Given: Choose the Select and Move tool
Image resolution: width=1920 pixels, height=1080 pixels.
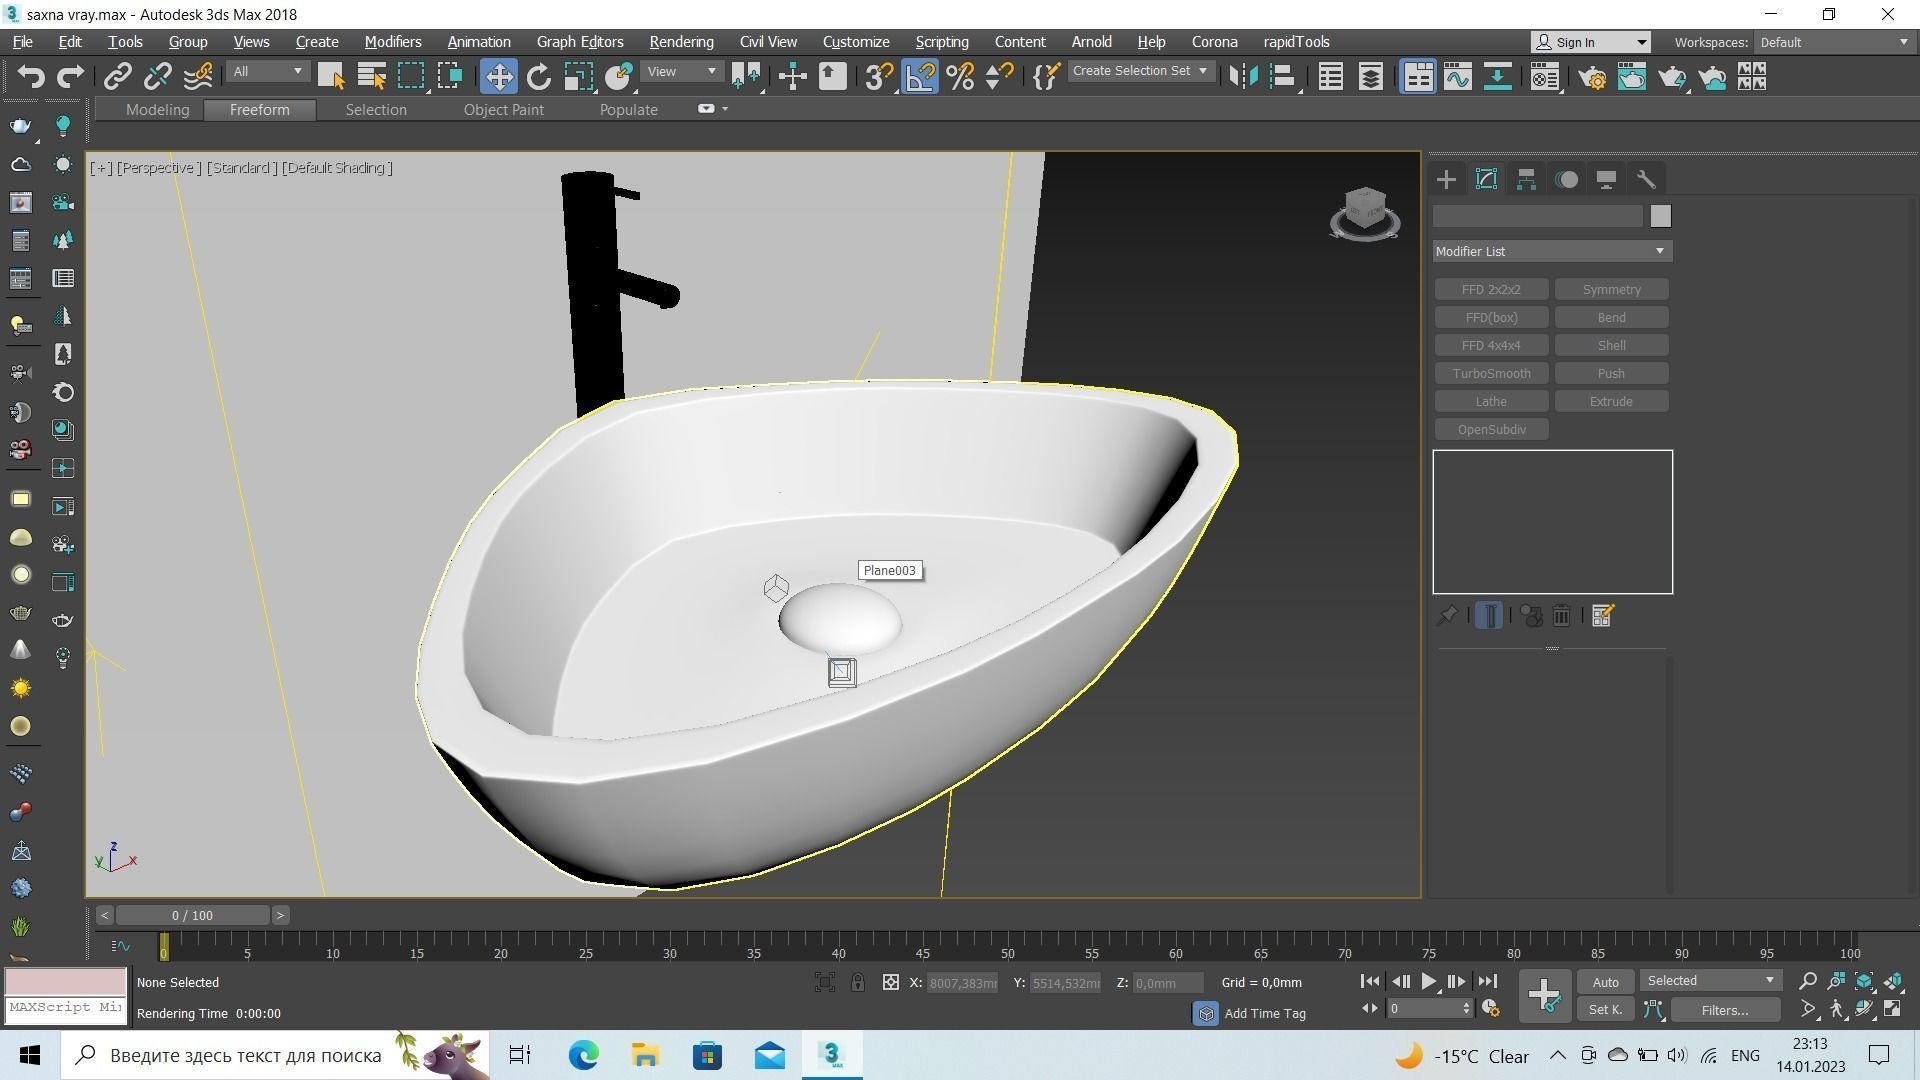Looking at the screenshot, I should pyautogui.click(x=499, y=77).
